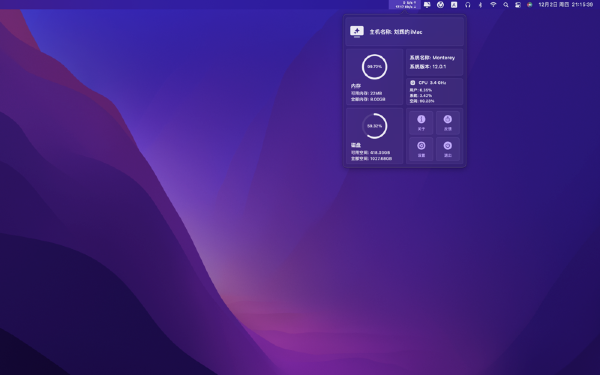Click the round globe-like menu bar icon

440,5
